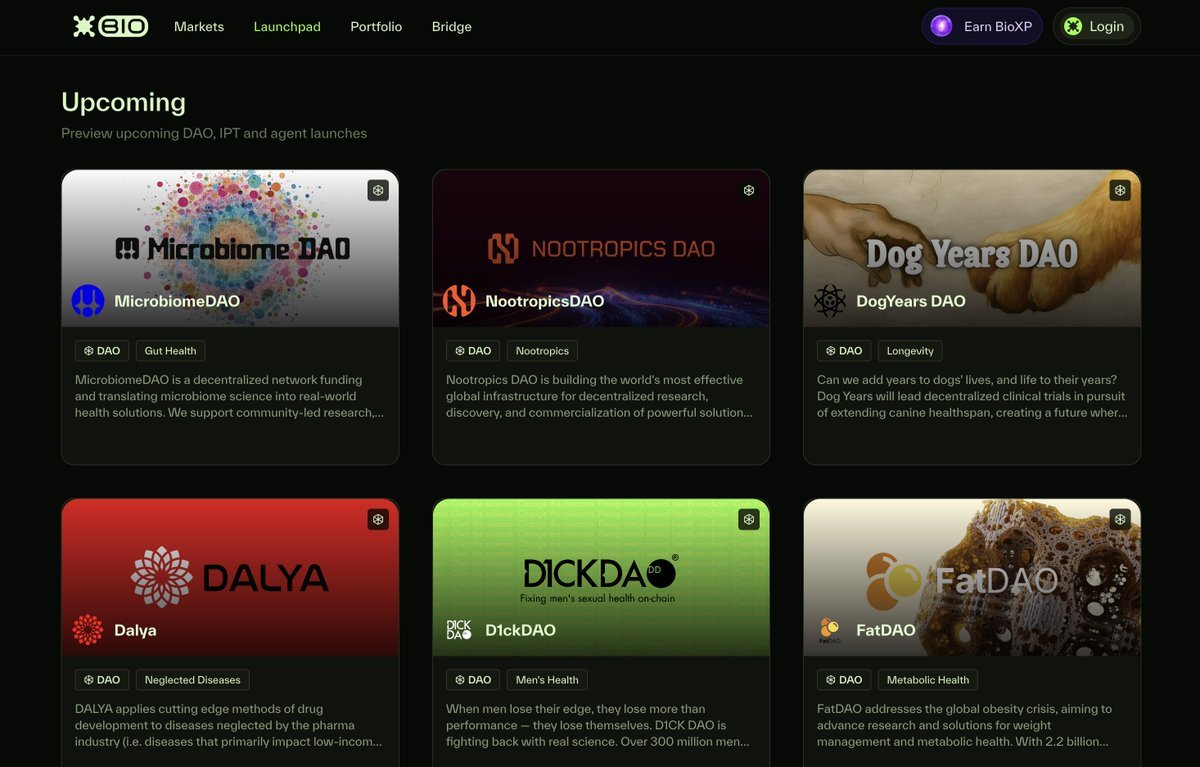Click the blue MicrobiomeDAO avatar icon
This screenshot has width=1200, height=767.
pyautogui.click(x=88, y=301)
